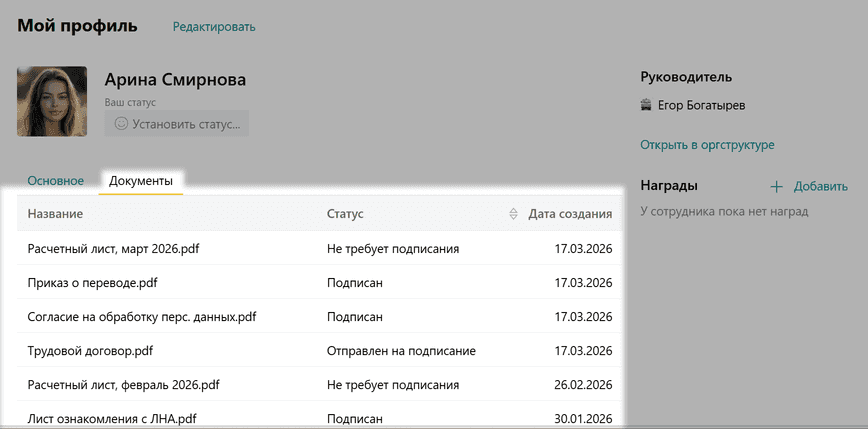The image size is (868, 429).
Task: Open Трудовой договор.pdf row
Action: pos(90,351)
